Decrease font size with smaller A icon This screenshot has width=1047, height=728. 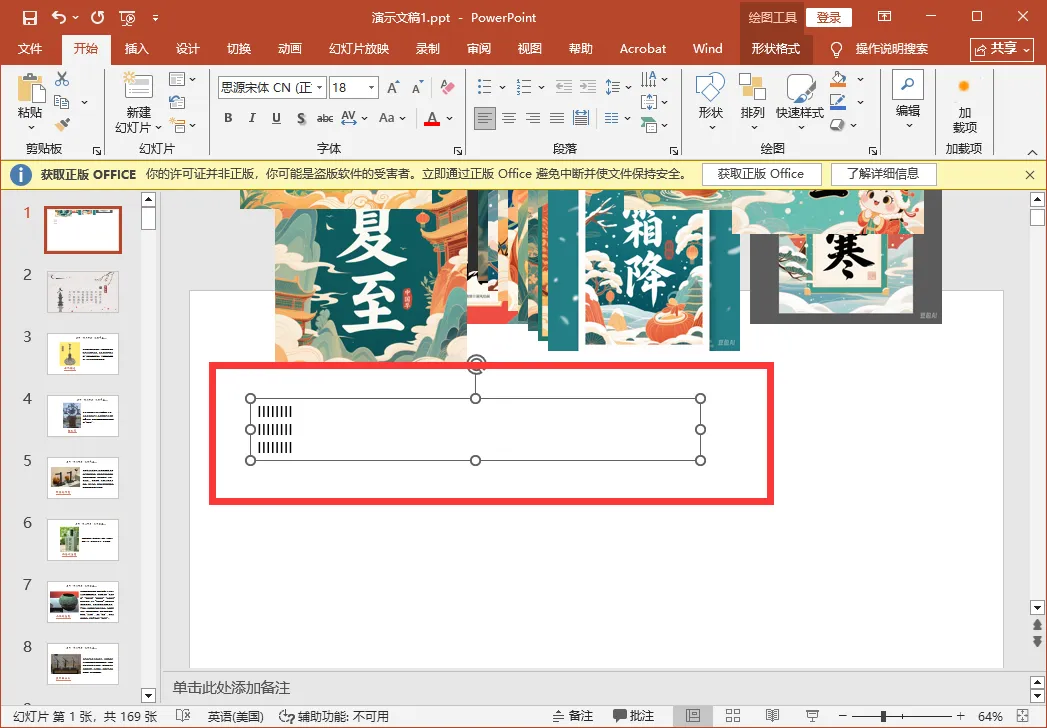click(417, 87)
